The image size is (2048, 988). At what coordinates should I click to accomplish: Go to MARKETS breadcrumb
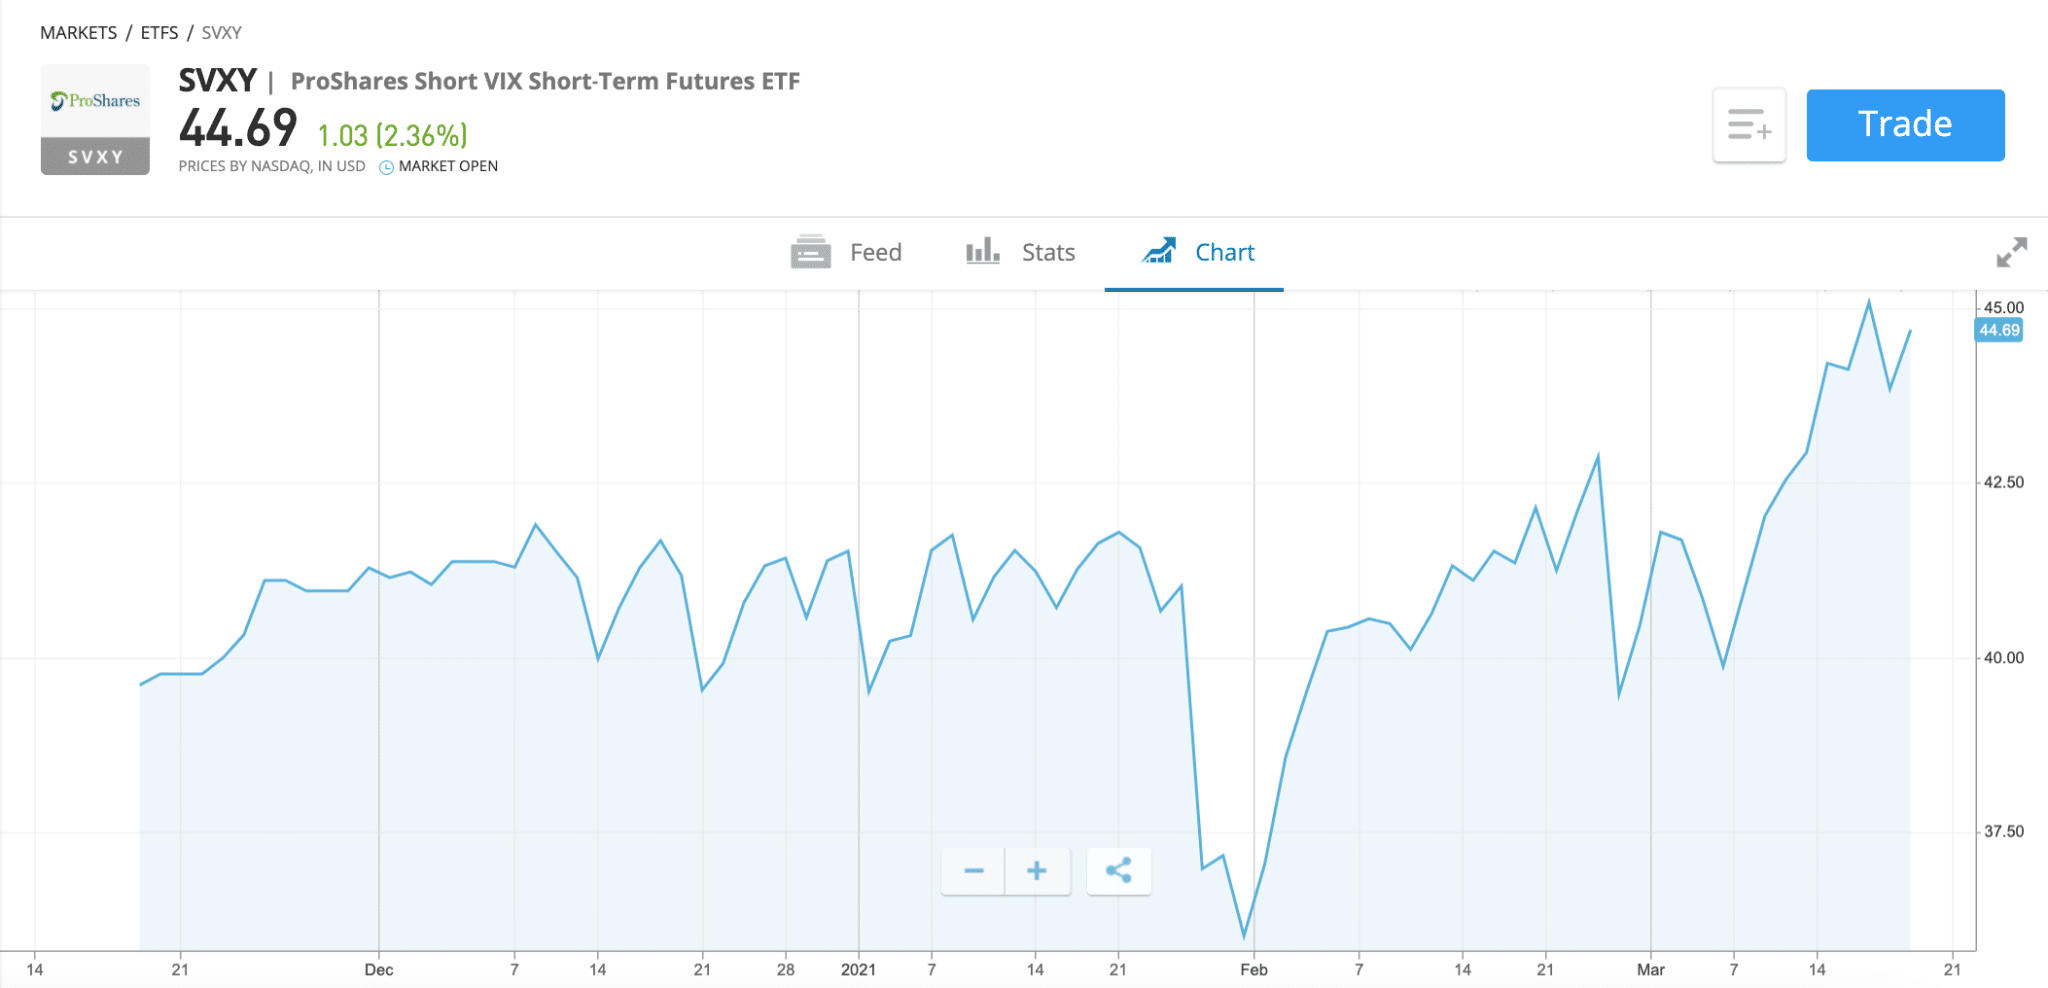78,33
